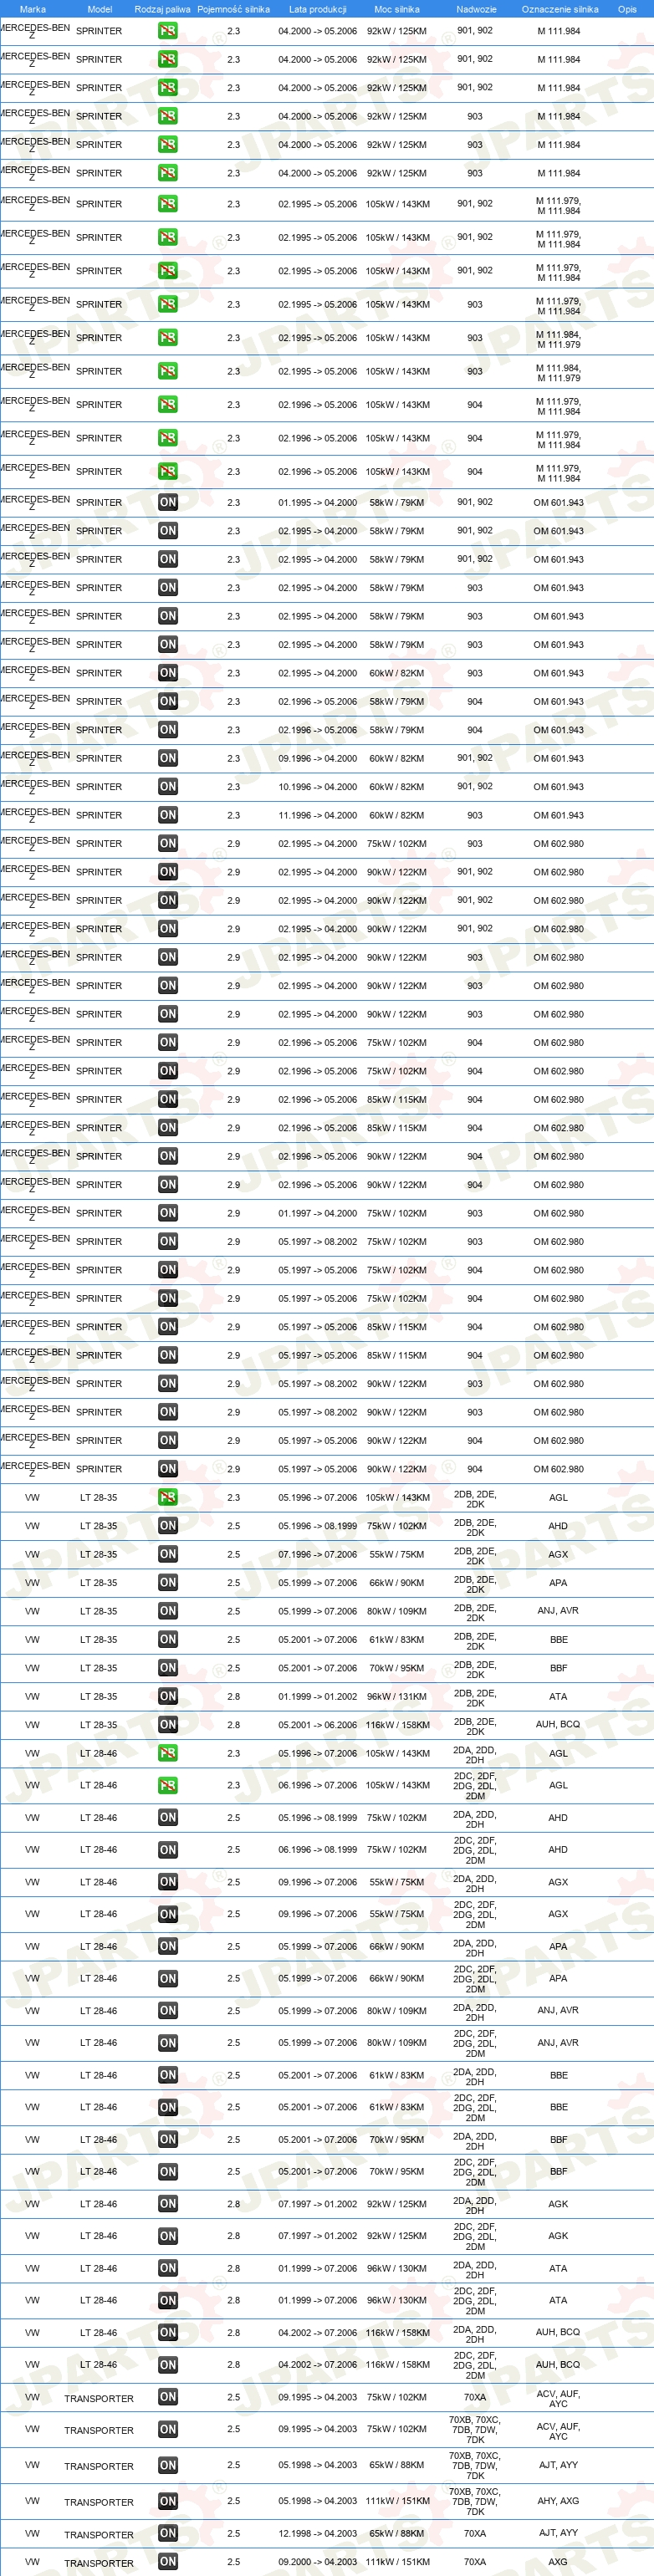This screenshot has height=2576, width=654.
Task: Click the power cell 70kW / 95KM in LT 28-35 row
Action: (x=397, y=1669)
